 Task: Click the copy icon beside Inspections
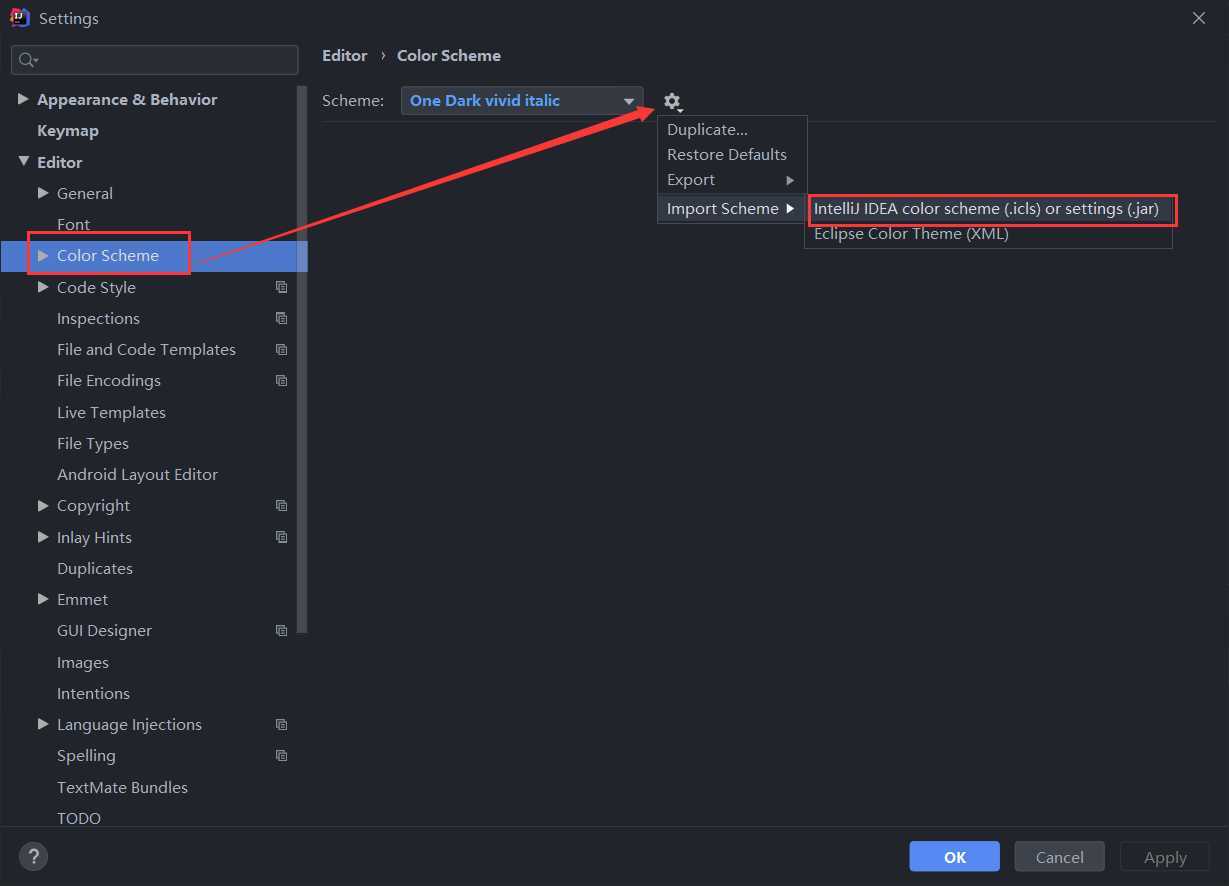pos(281,318)
